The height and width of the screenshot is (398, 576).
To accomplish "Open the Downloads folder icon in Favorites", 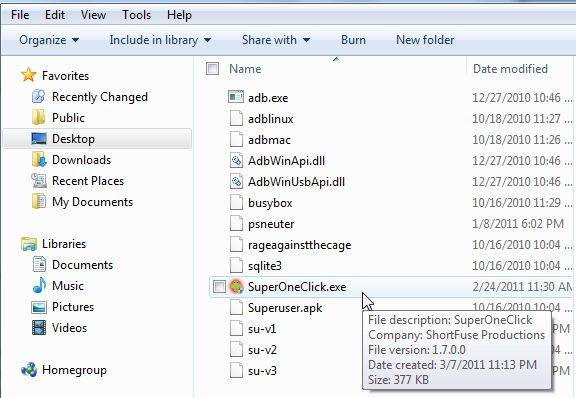I will click(x=39, y=159).
